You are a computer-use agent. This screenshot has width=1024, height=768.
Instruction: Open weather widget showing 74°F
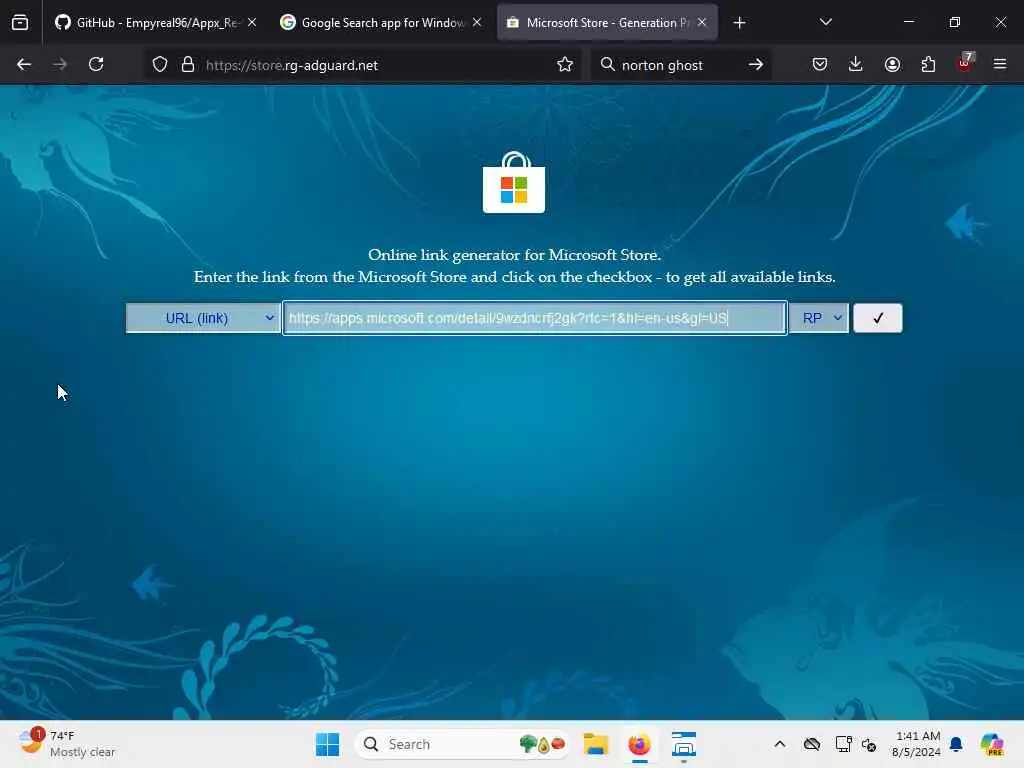click(x=67, y=744)
